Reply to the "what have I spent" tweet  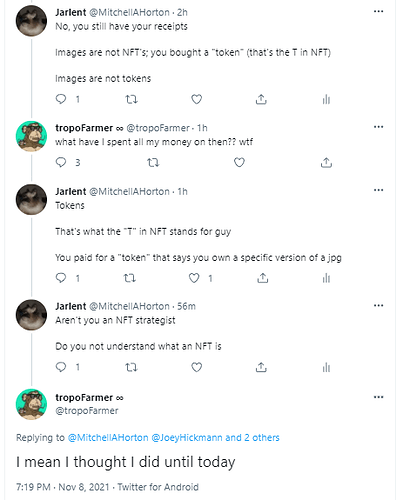61,162
